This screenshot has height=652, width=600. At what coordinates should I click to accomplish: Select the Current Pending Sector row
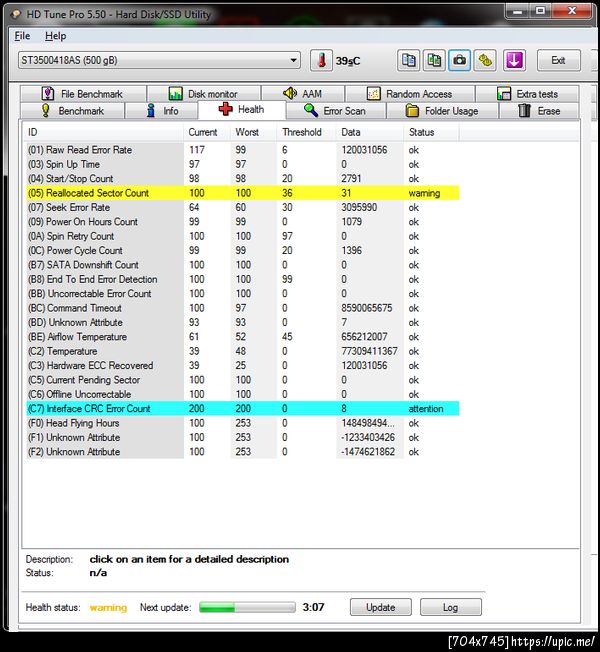[x=243, y=380]
